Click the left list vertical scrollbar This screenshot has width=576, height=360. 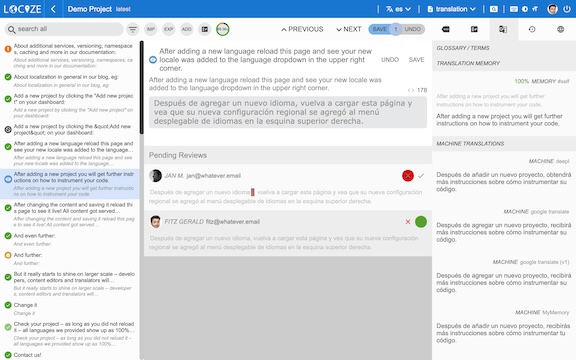coord(142,87)
